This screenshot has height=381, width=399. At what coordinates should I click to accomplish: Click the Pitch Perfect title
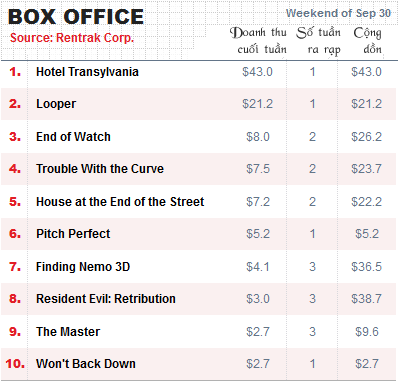(x=73, y=234)
